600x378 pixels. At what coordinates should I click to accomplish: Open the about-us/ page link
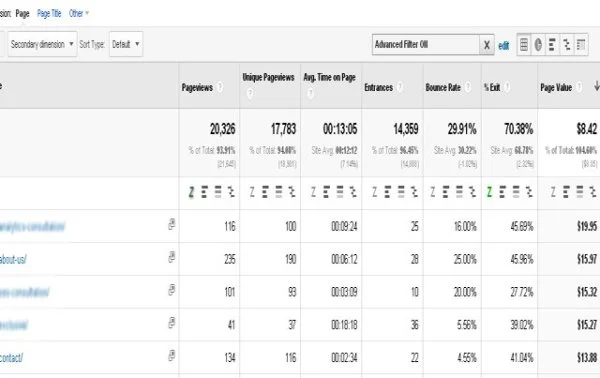point(13,259)
